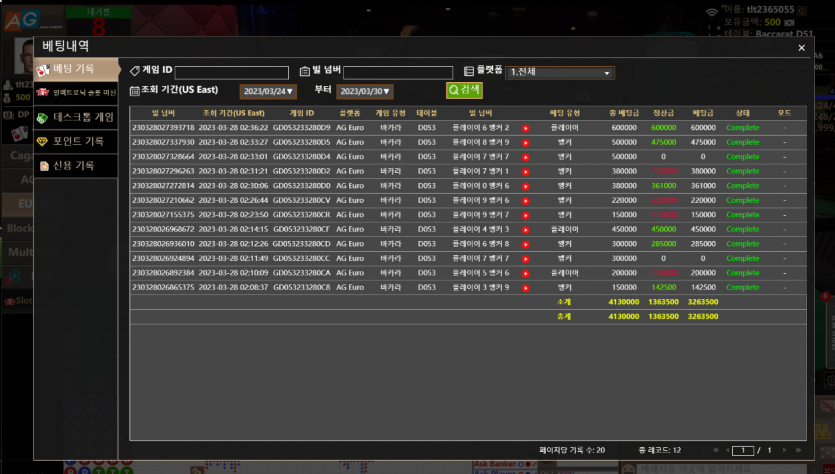Click the 상태 column header
The height and width of the screenshot is (474, 835).
pos(742,113)
